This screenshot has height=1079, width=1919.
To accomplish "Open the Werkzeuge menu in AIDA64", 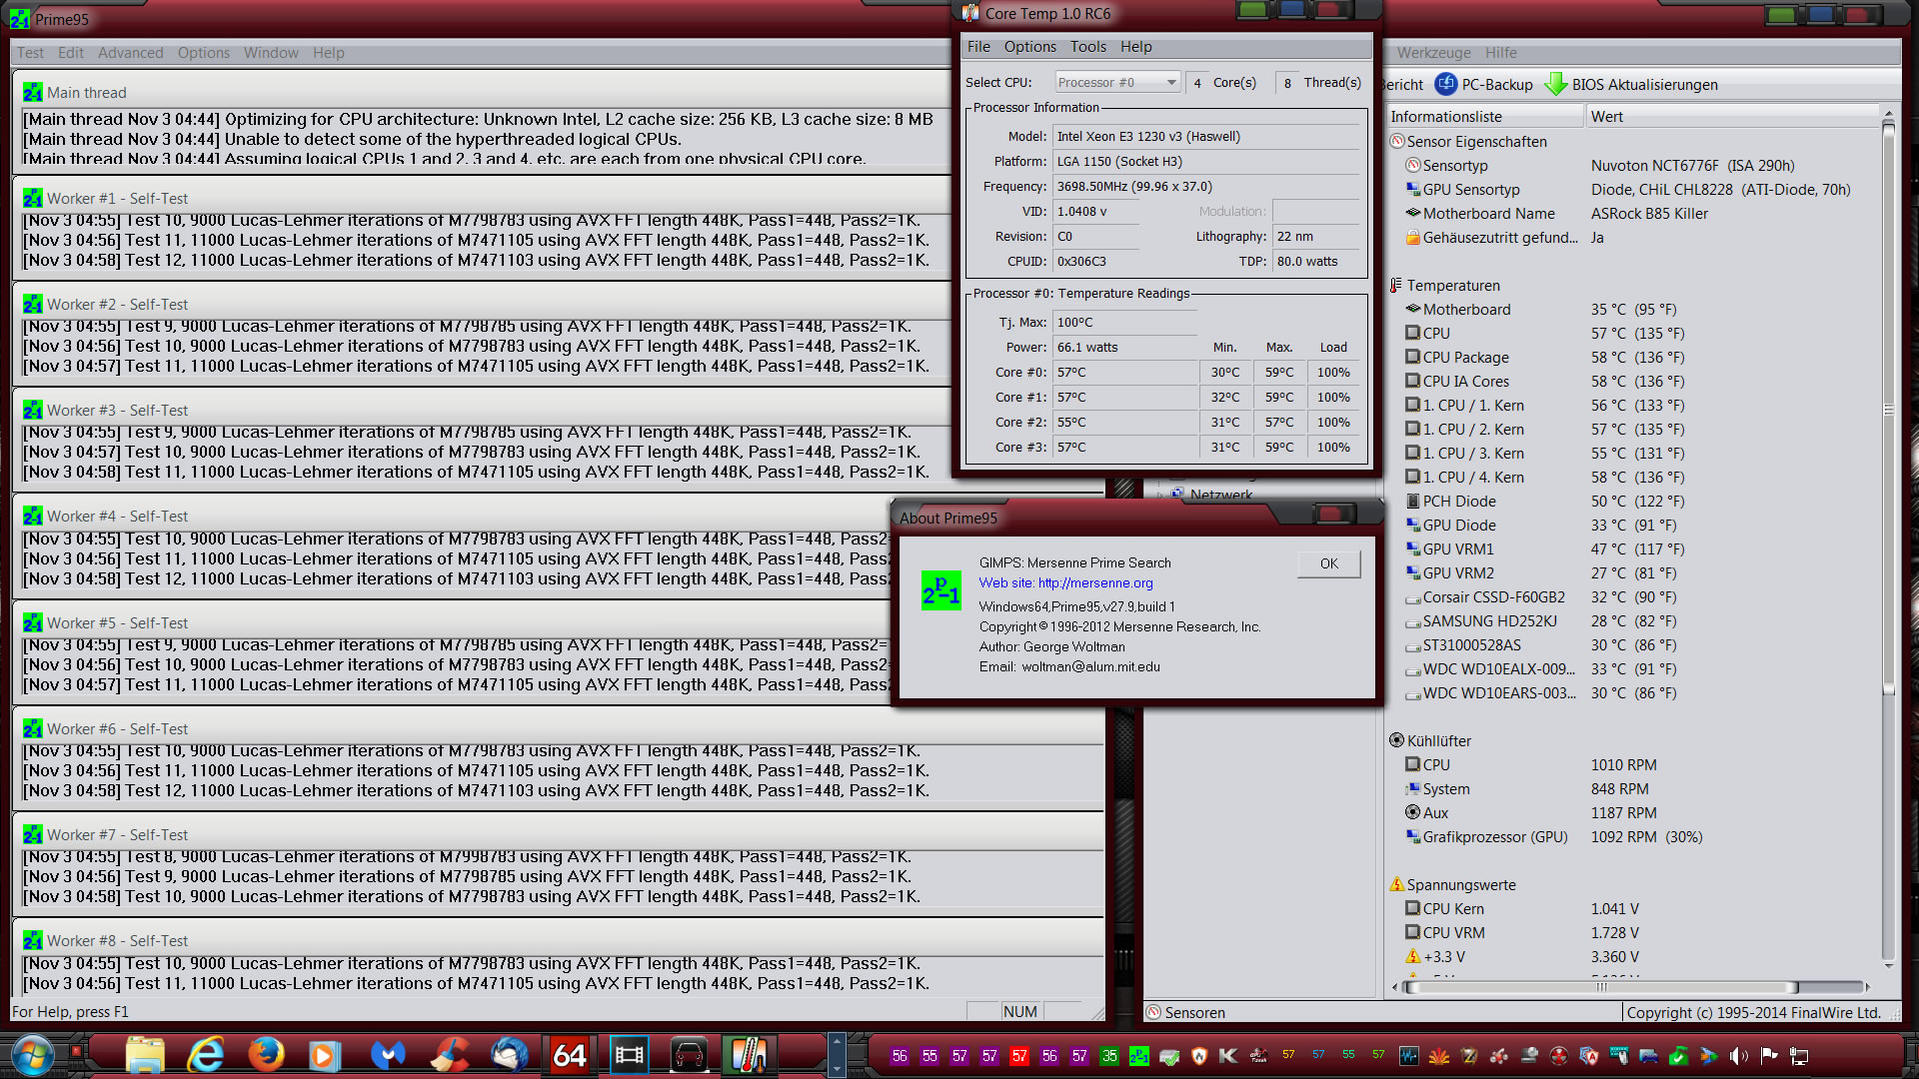I will coord(1433,53).
